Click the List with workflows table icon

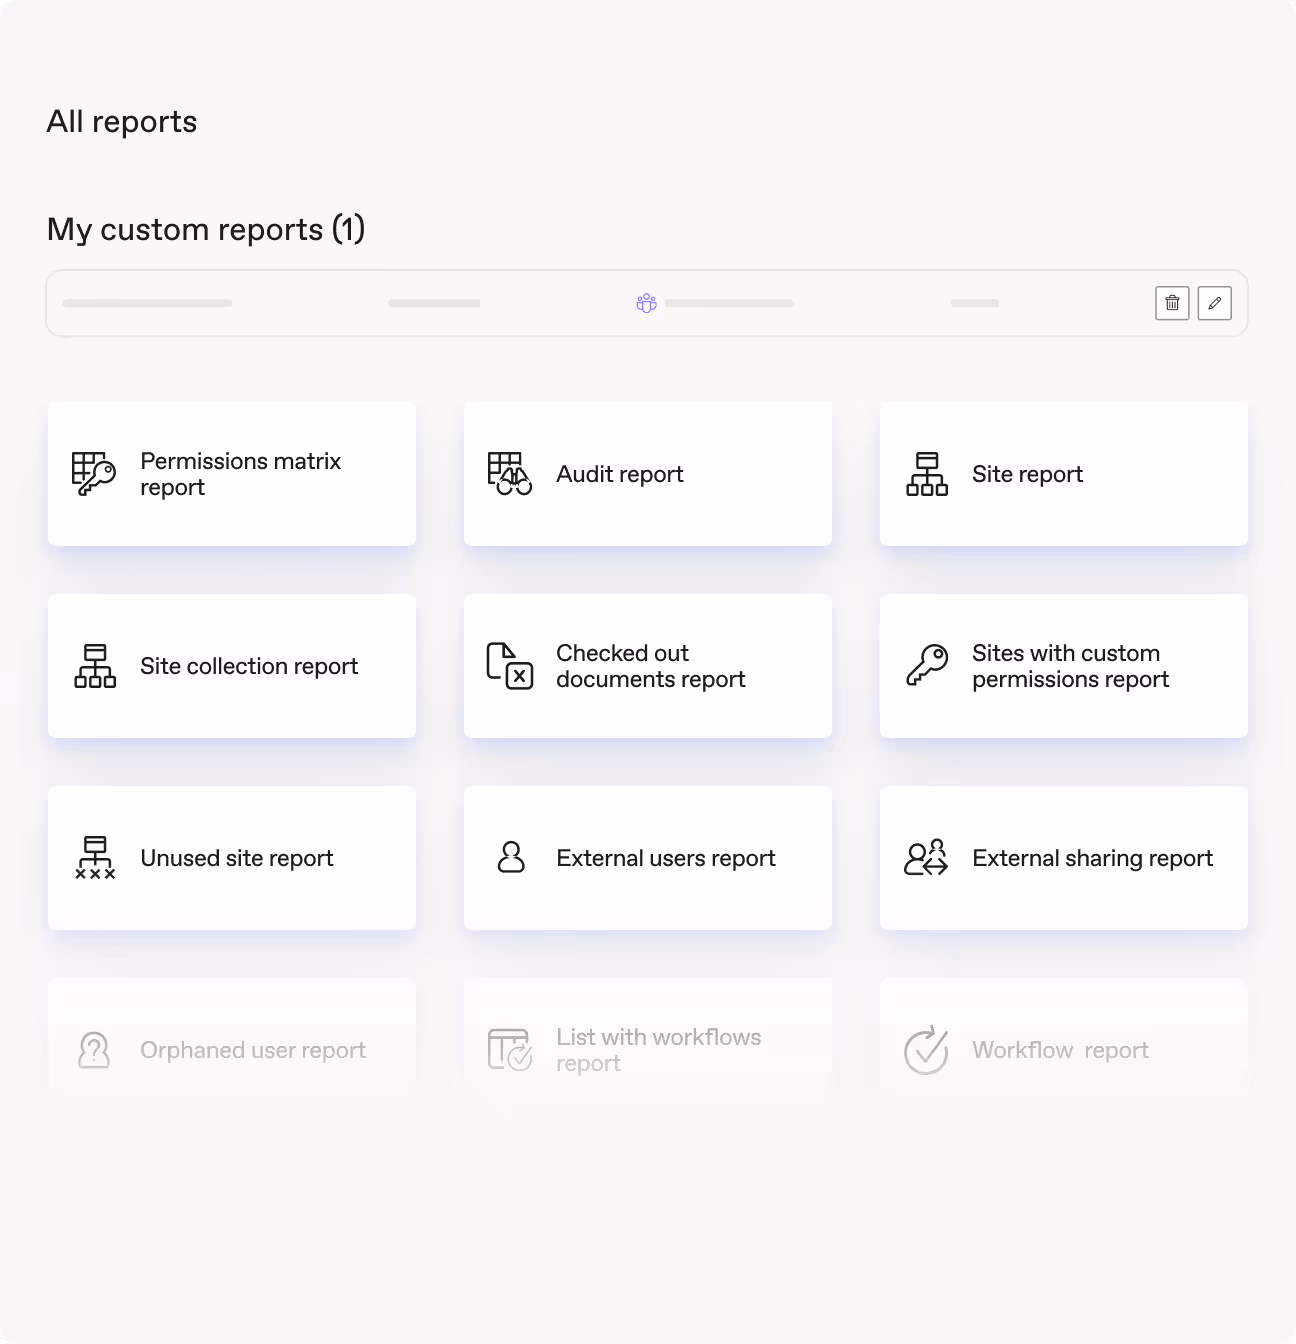coord(510,1050)
